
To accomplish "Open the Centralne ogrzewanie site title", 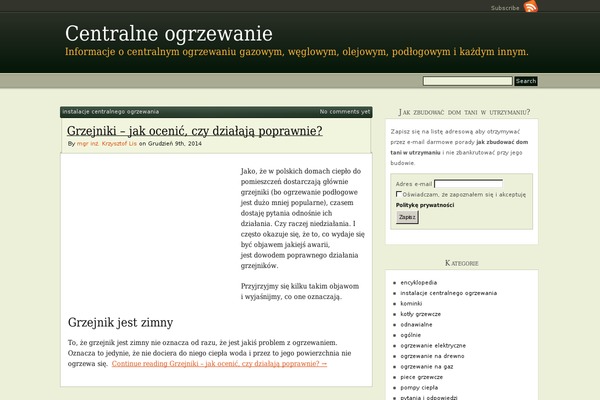I will 169,33.
